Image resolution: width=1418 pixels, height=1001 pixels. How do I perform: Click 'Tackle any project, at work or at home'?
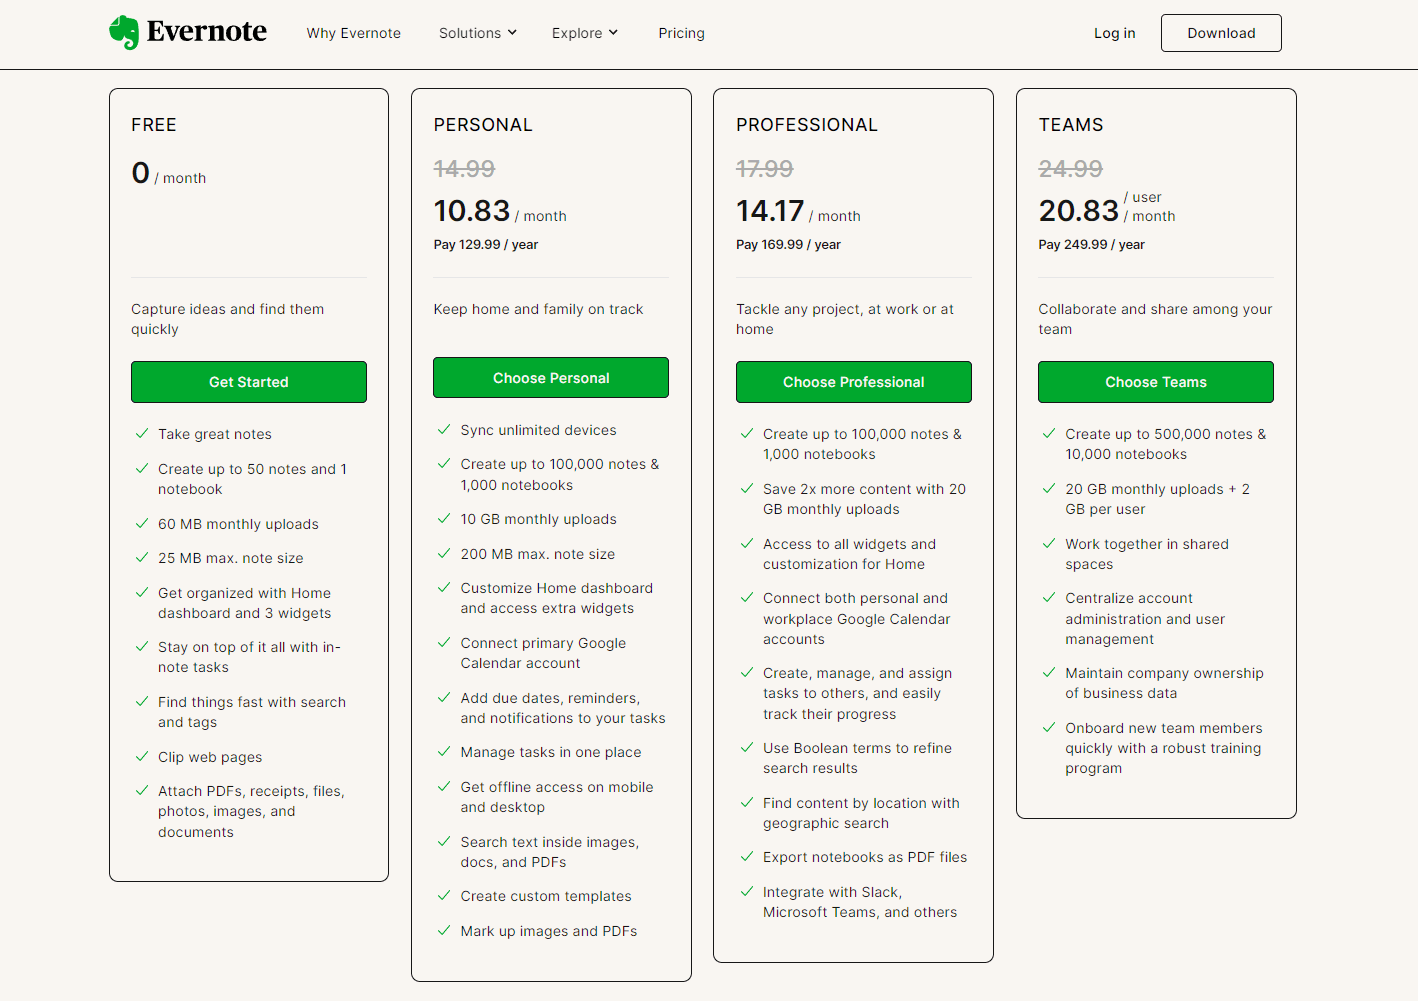(845, 319)
